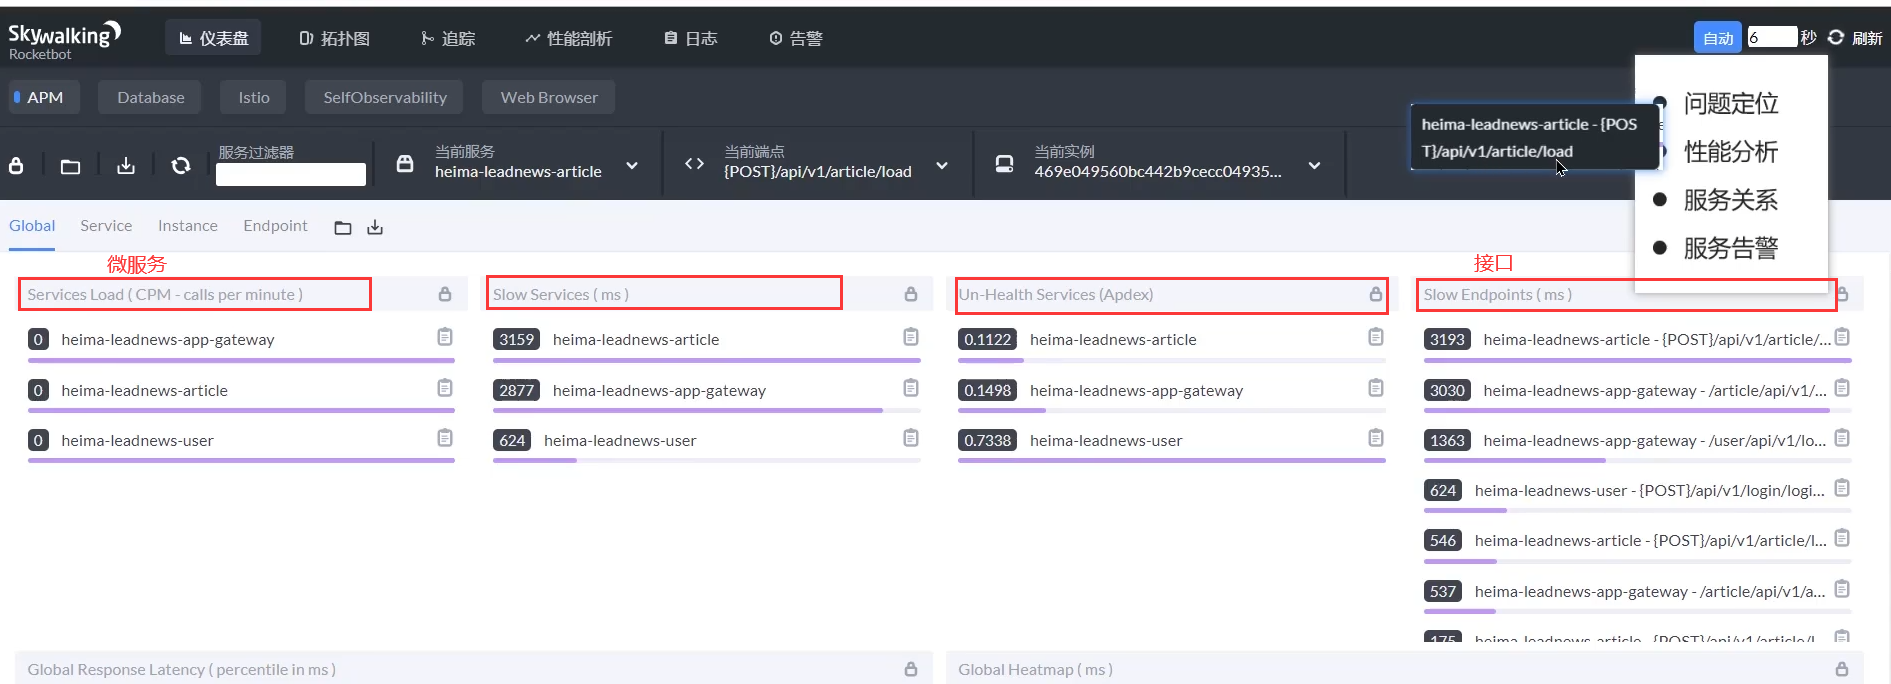Screen dimensions: 1891x684
Task: Click the refresh interval seconds field
Action: 1771,37
